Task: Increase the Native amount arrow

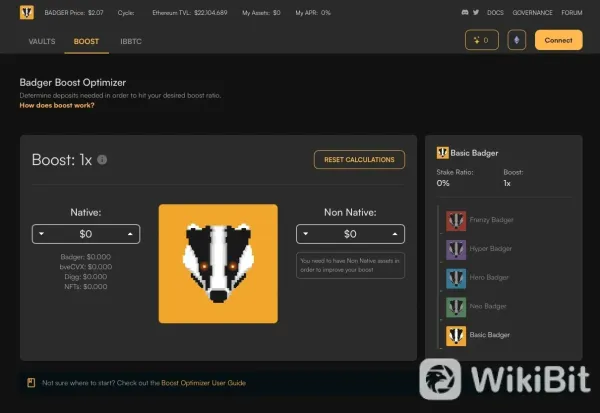Action: [x=130, y=234]
